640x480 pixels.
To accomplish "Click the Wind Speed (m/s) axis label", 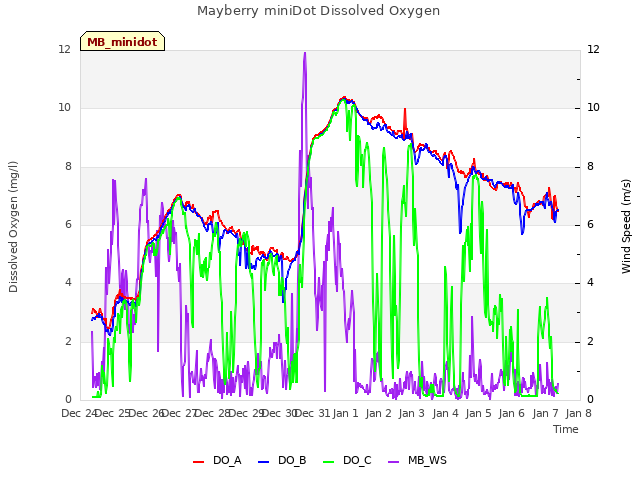I will [x=626, y=226].
